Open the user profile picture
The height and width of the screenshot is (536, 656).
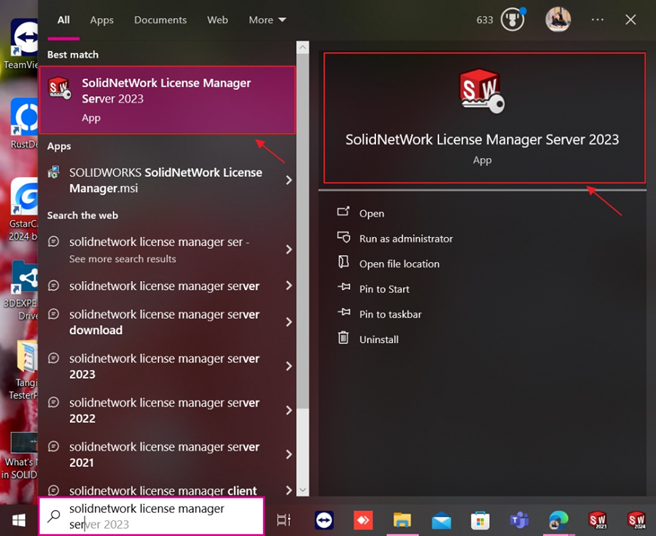[558, 19]
